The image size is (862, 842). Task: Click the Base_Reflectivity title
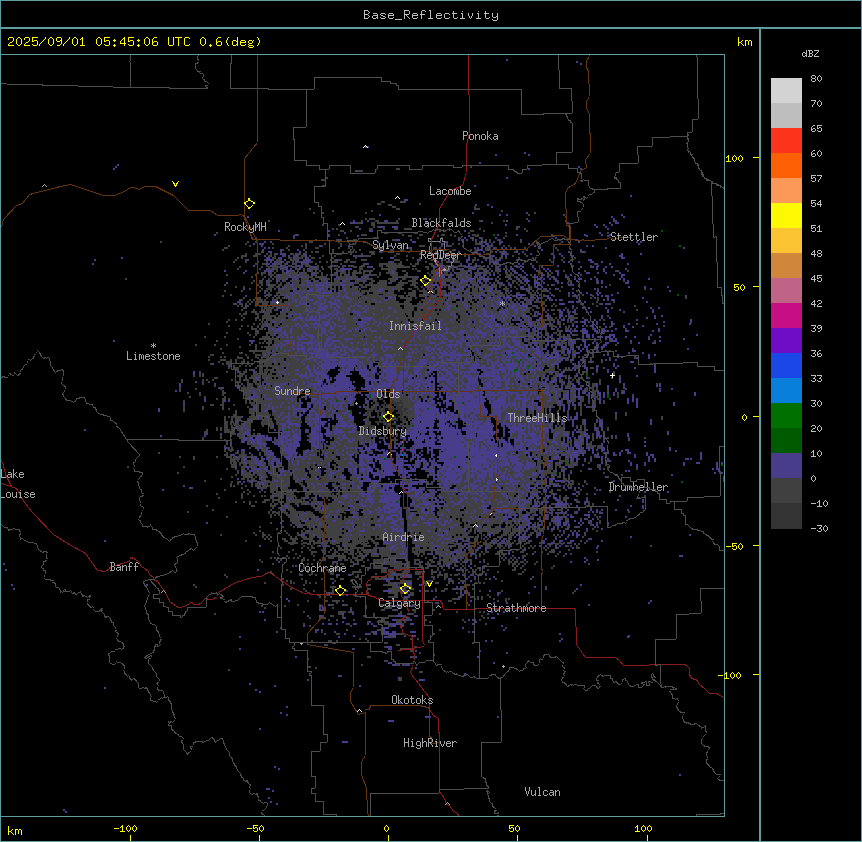point(431,15)
